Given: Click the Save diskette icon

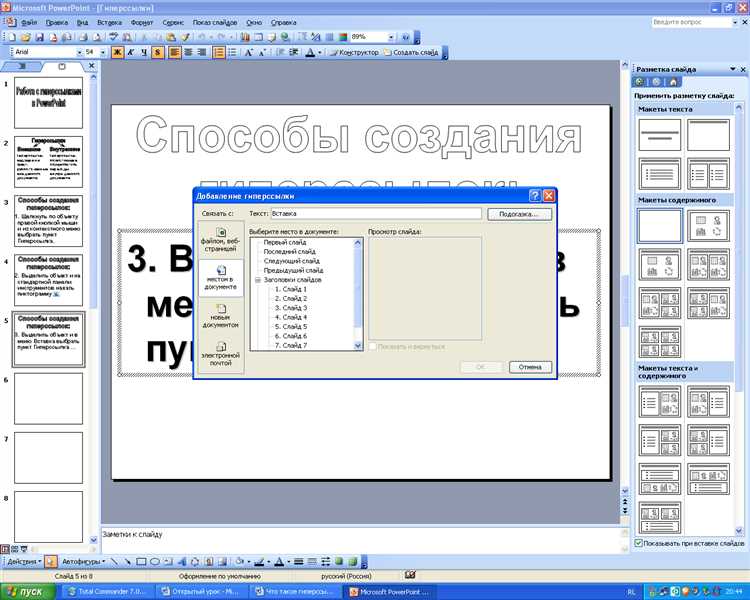Looking at the screenshot, I should pos(39,37).
